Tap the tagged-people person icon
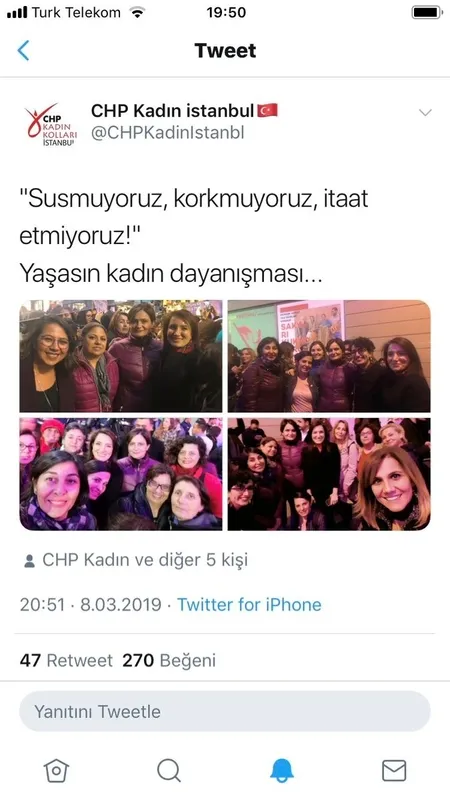 click(x=30, y=561)
